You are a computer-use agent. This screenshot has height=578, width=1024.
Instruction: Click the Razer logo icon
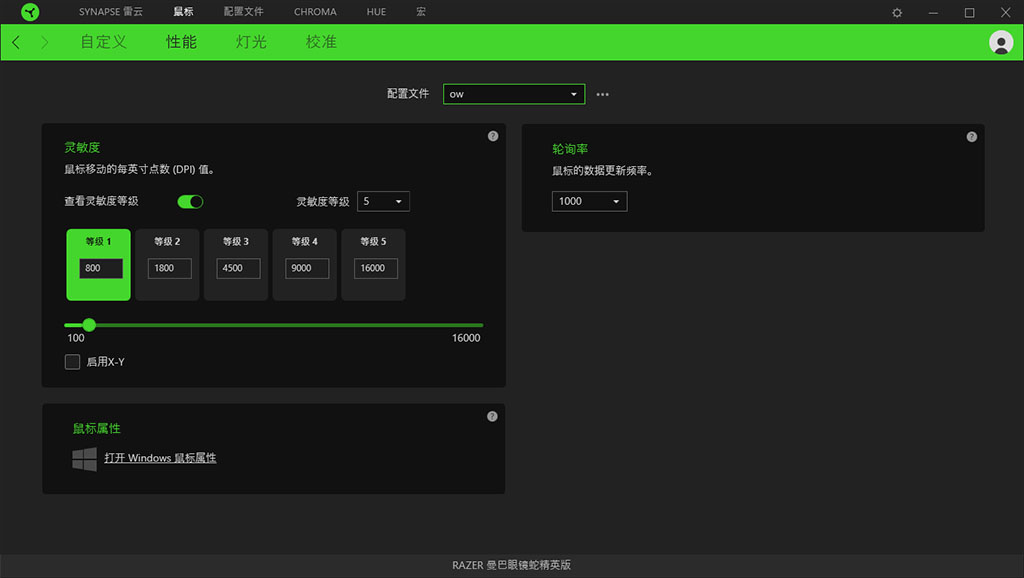tap(30, 12)
